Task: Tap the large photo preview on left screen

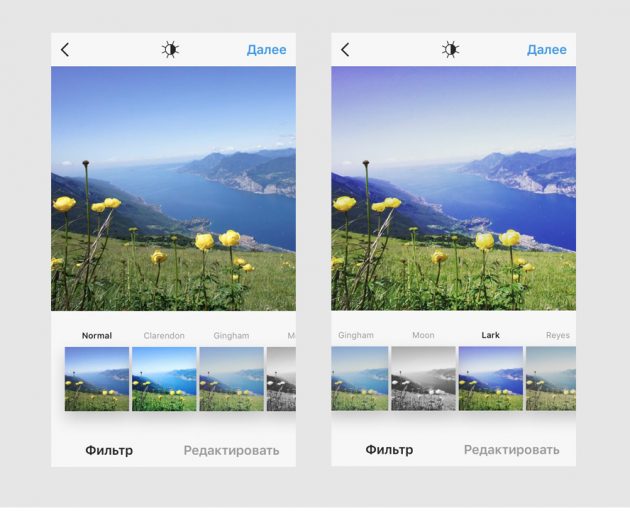Action: pyautogui.click(x=173, y=189)
